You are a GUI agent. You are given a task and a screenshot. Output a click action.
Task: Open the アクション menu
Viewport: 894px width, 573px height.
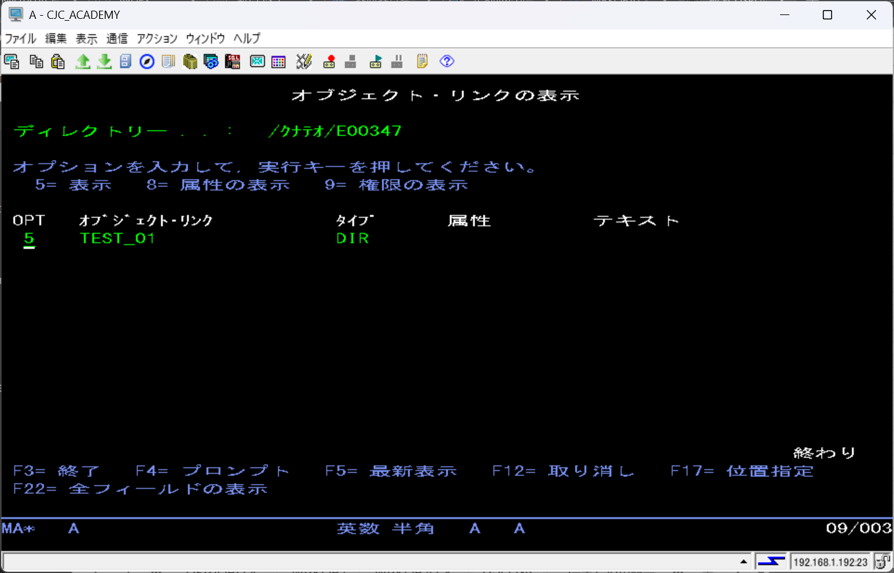coord(157,39)
